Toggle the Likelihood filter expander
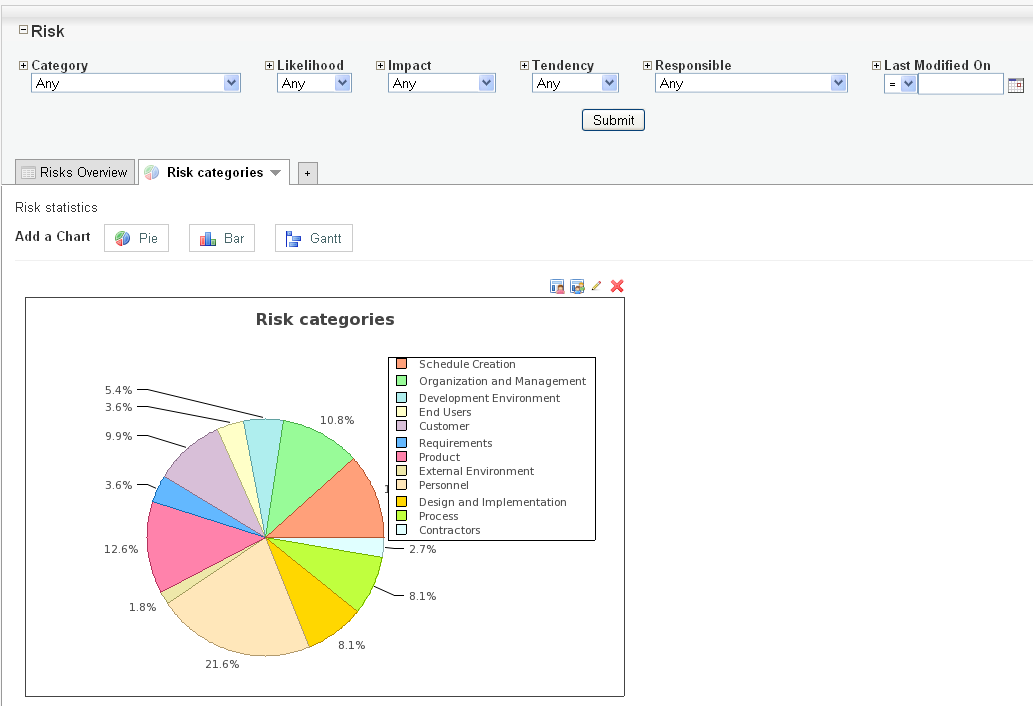Image resolution: width=1033 pixels, height=706 pixels. point(269,66)
